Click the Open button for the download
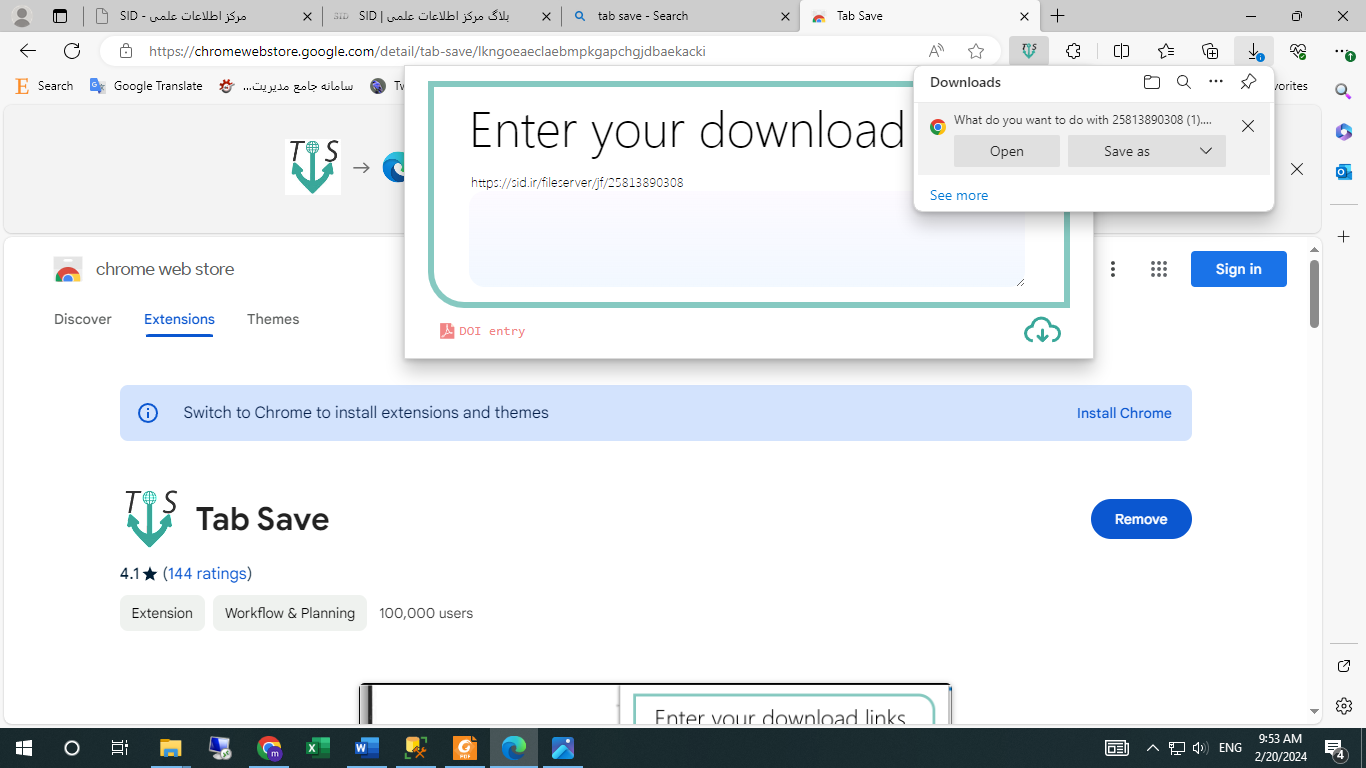The height and width of the screenshot is (768, 1366). pos(1007,151)
